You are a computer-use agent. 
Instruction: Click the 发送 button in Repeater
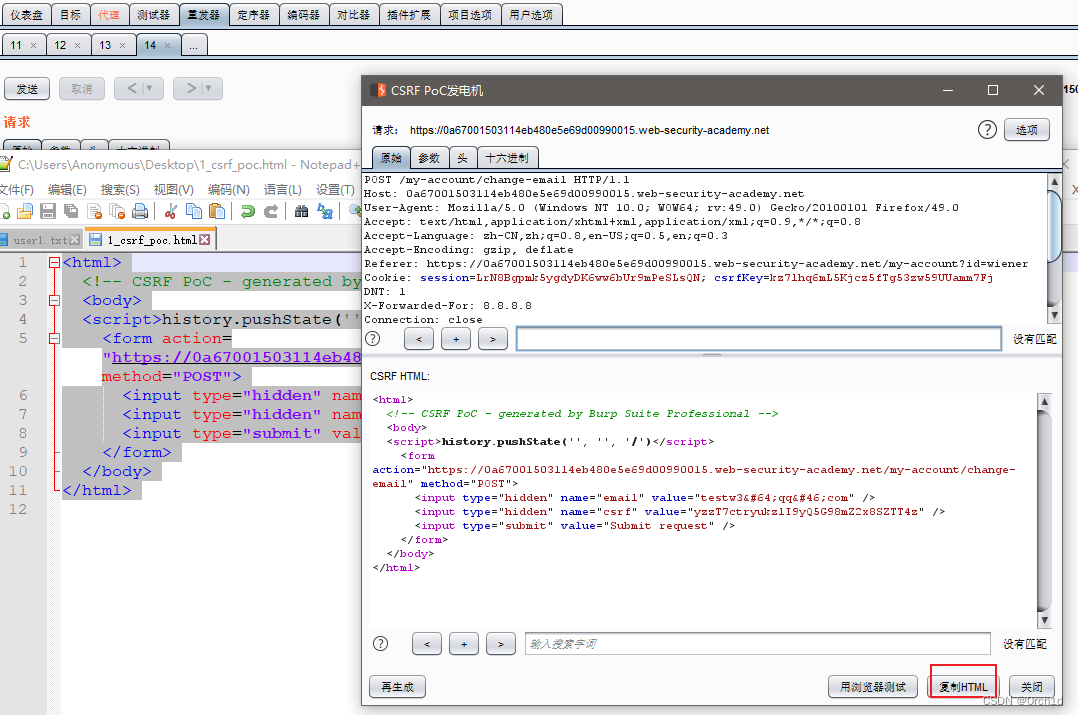(x=28, y=89)
